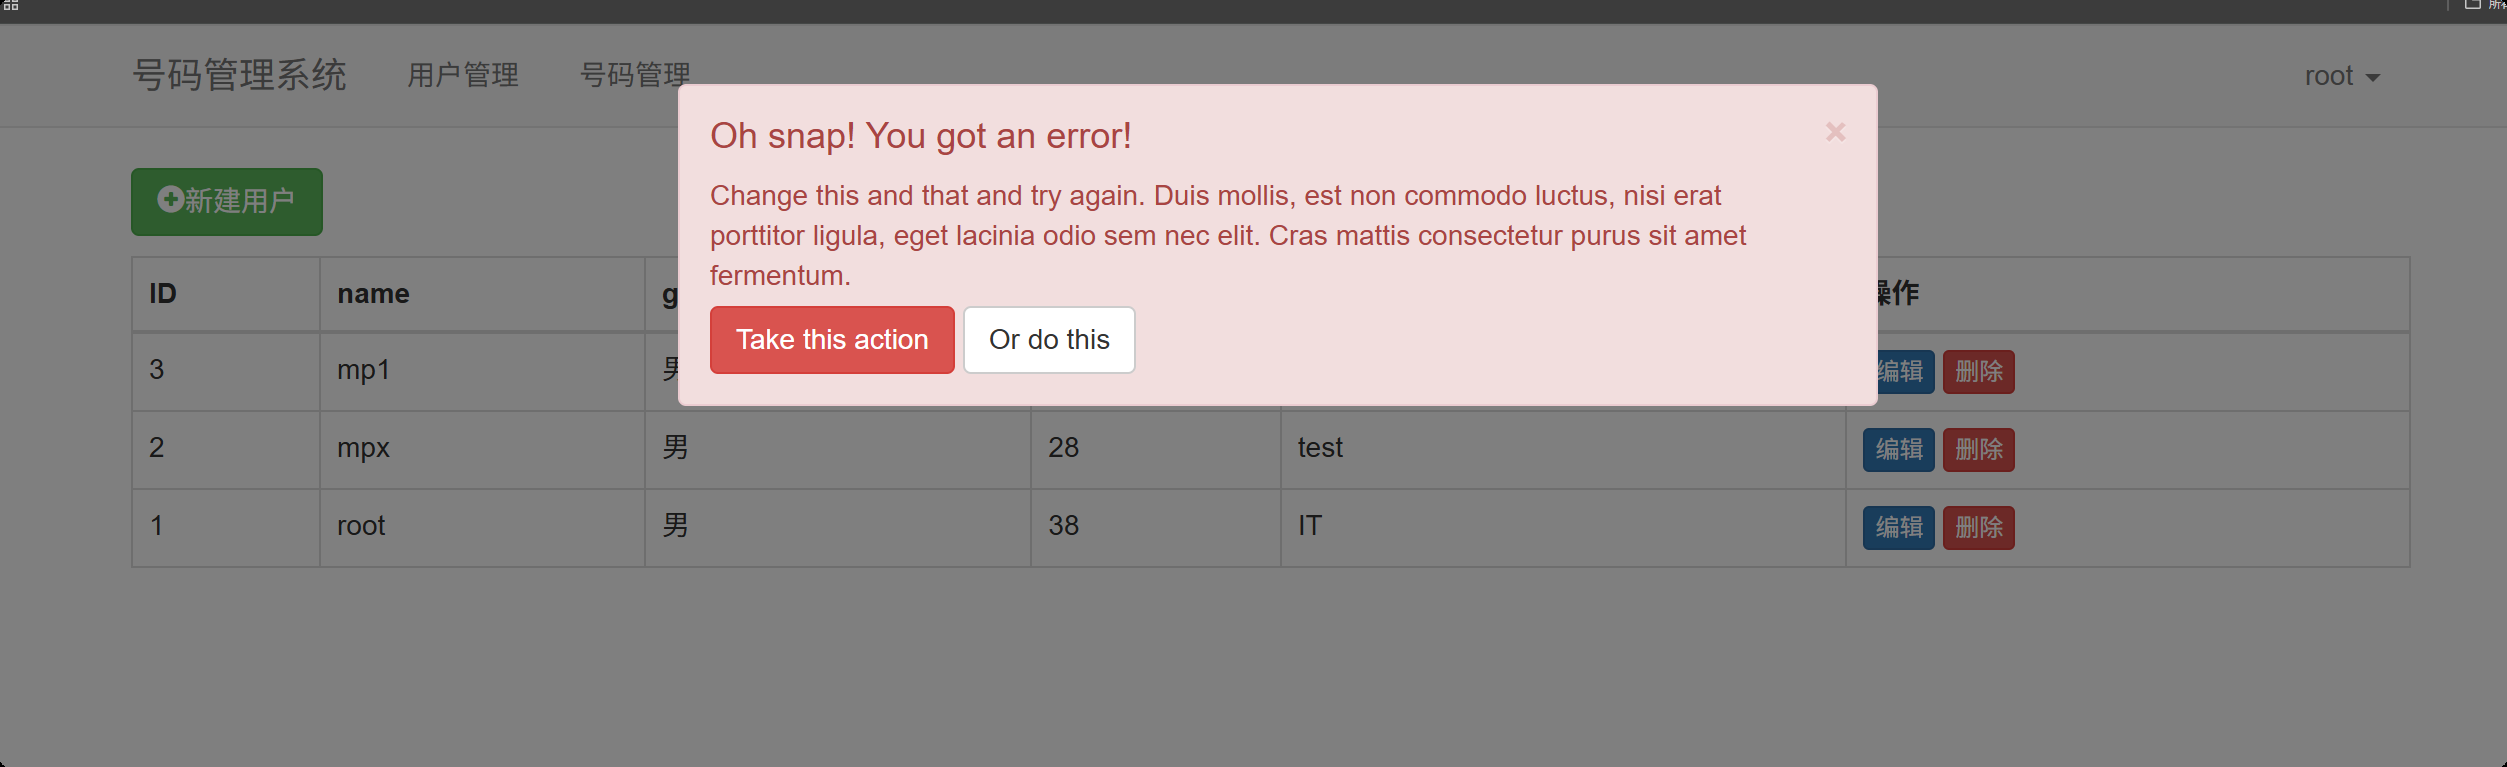Open the 用户管理 menu item
Screen dimensions: 2507x767
point(462,75)
